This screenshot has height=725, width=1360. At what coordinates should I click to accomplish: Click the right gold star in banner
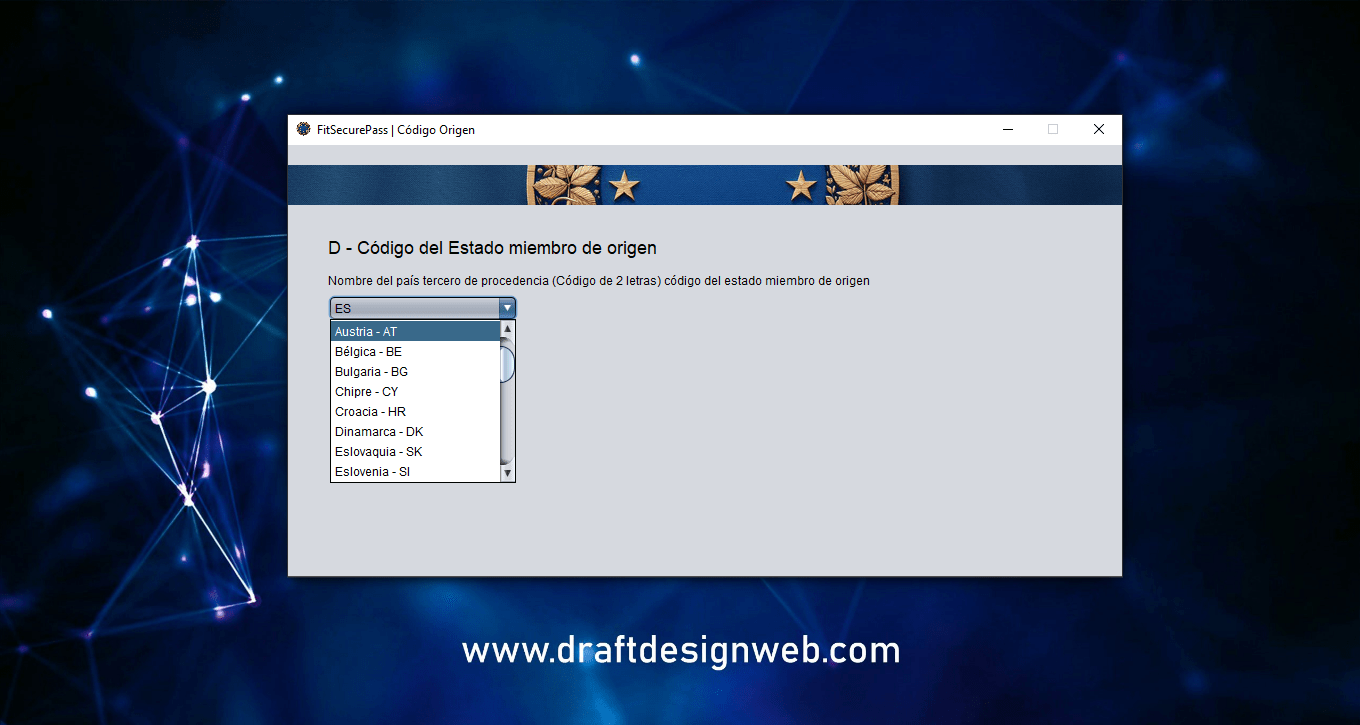(800, 185)
